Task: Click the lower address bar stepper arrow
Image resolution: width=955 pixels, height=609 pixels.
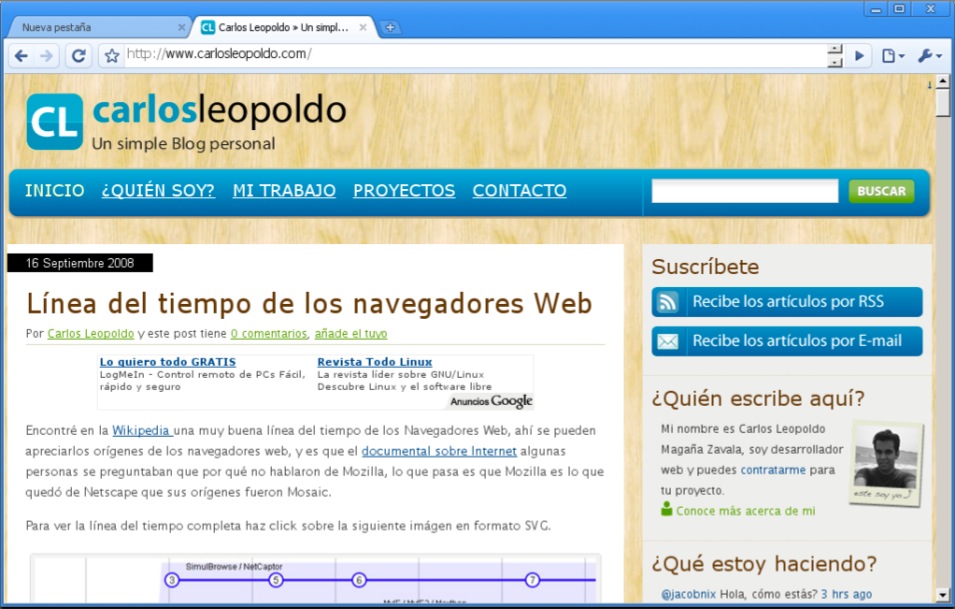Action: click(x=835, y=62)
